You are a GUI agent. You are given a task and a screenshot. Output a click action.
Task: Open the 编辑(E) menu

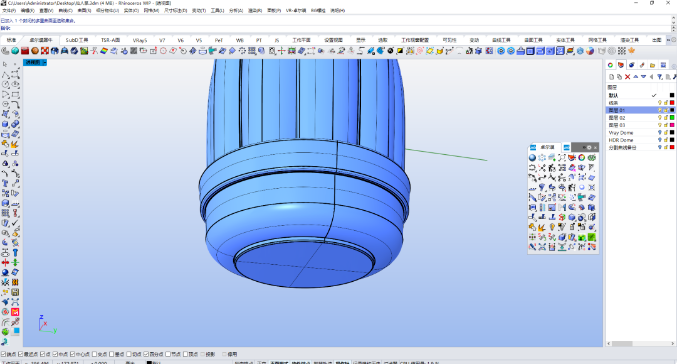[x=28, y=10]
